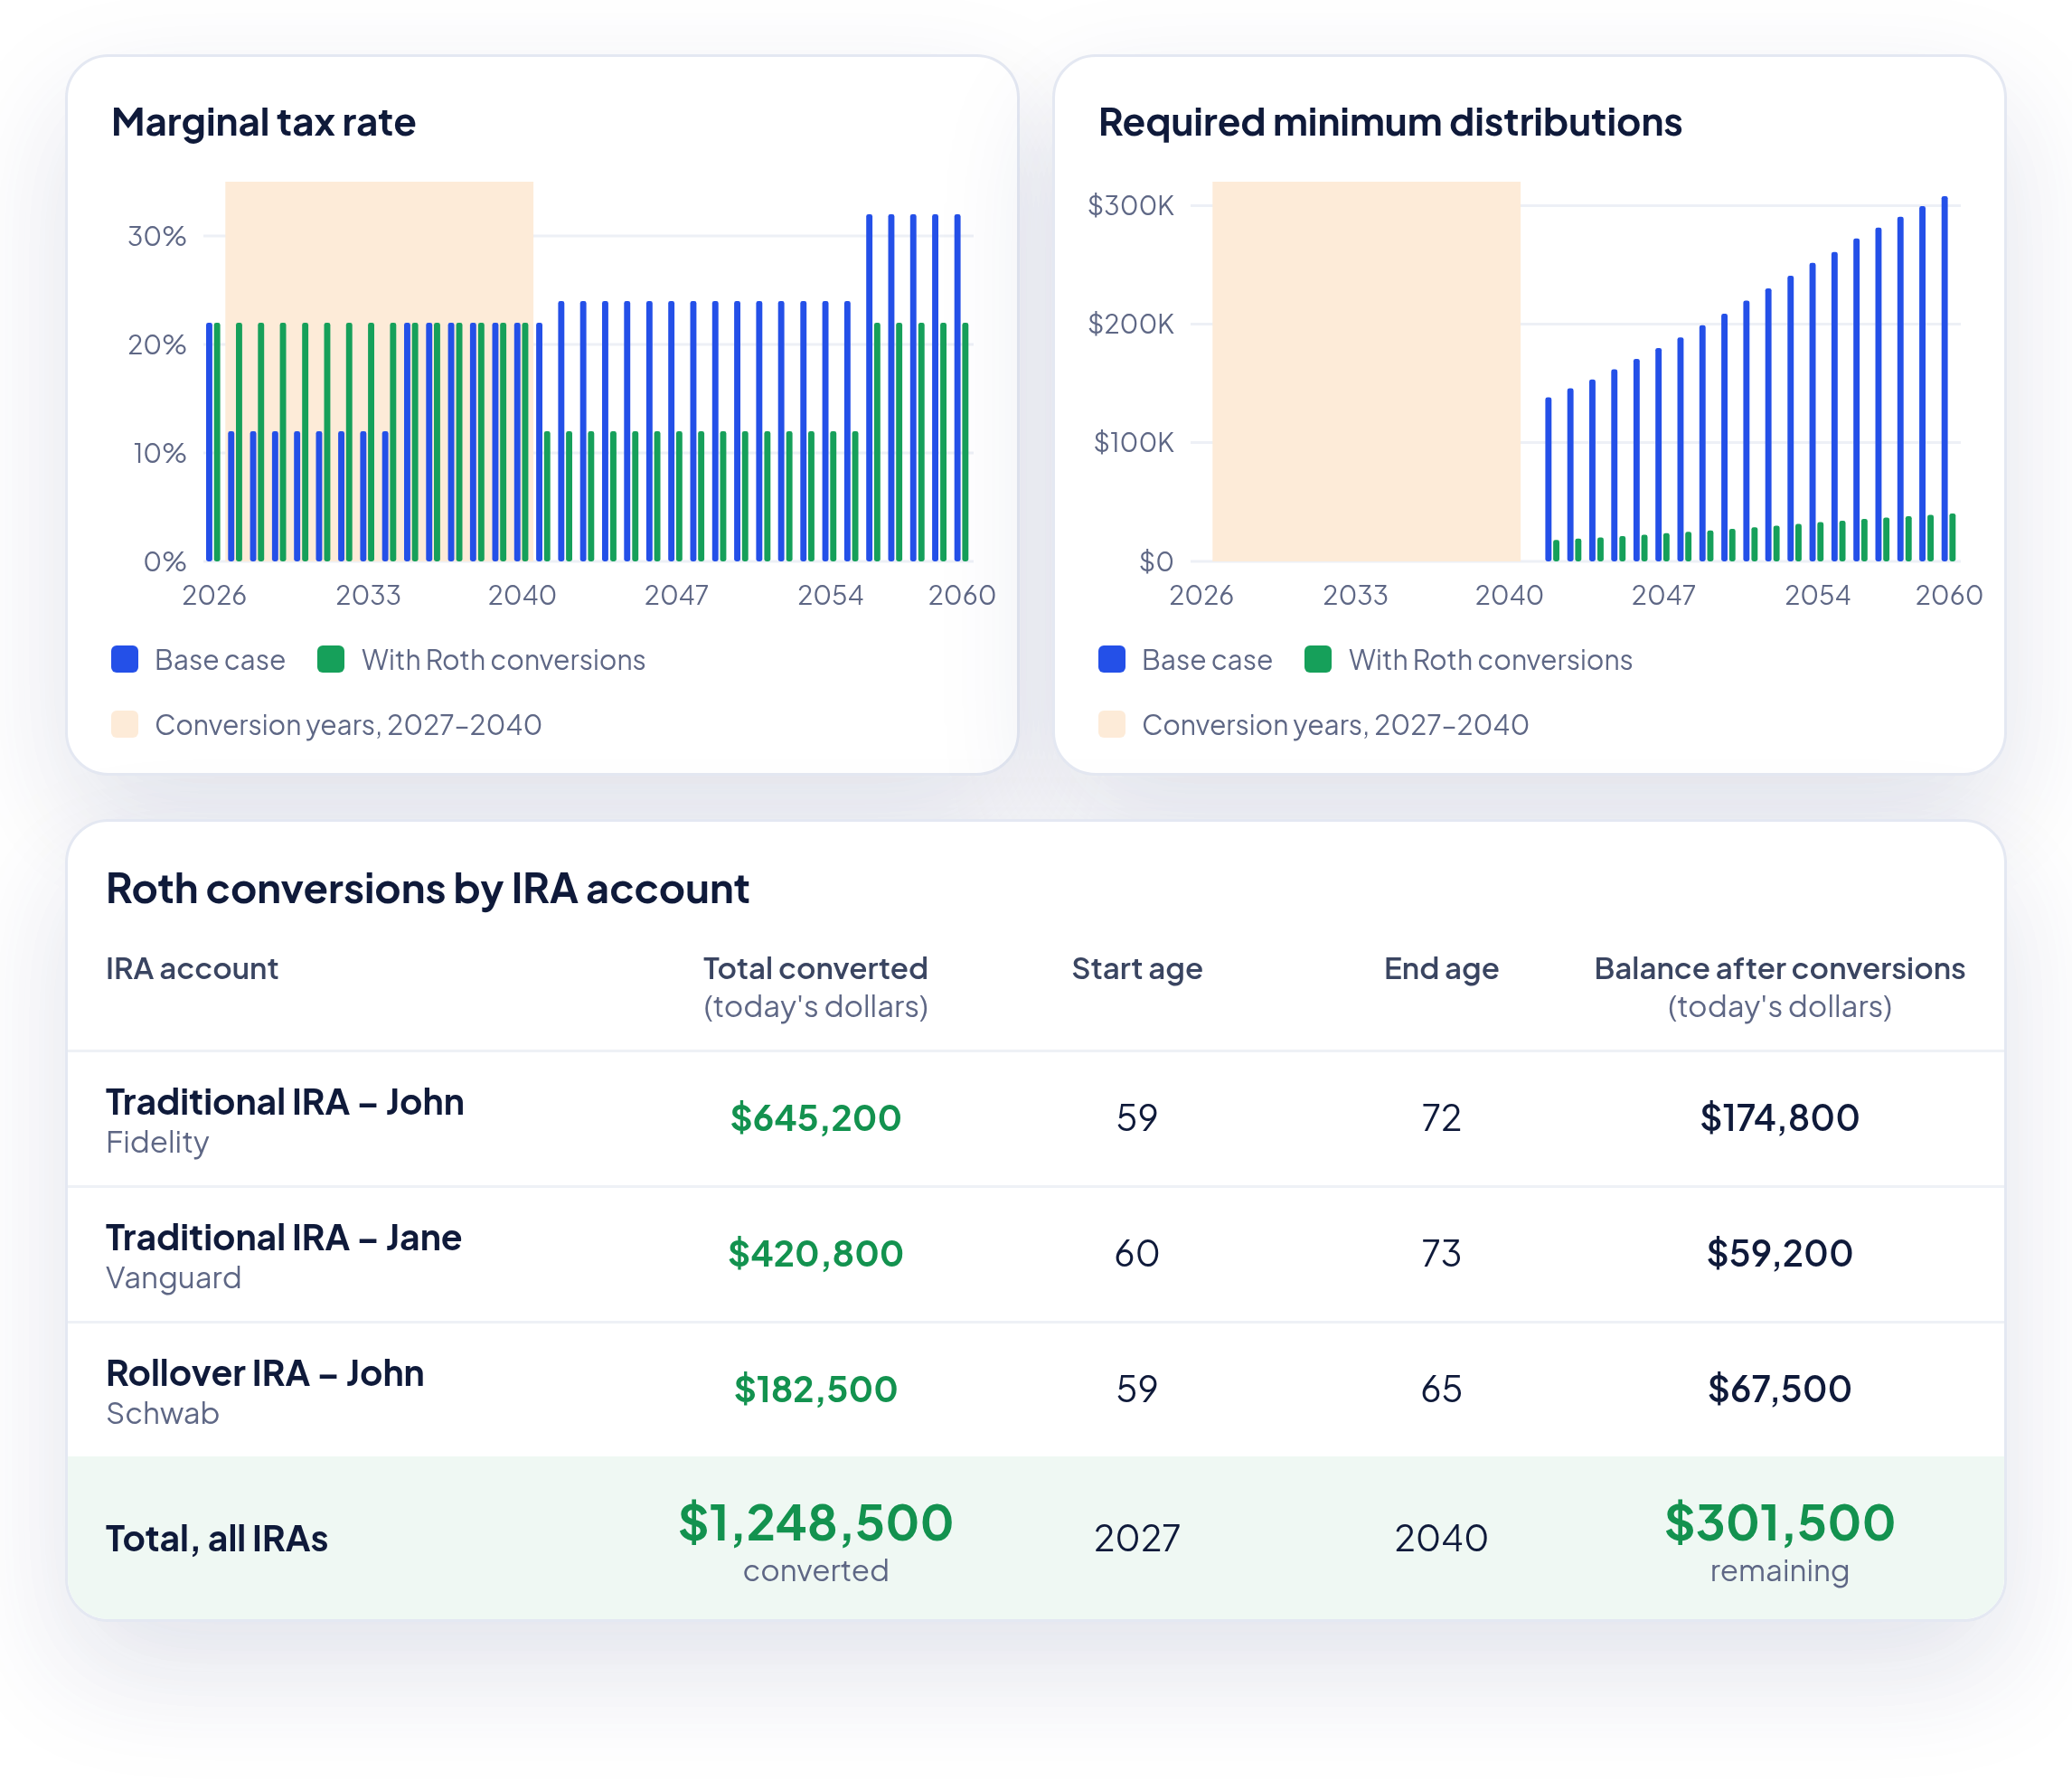The width and height of the screenshot is (2072, 1790).
Task: Click the peach Conversion years swatch under Required minimum distributions
Action: point(1112,725)
